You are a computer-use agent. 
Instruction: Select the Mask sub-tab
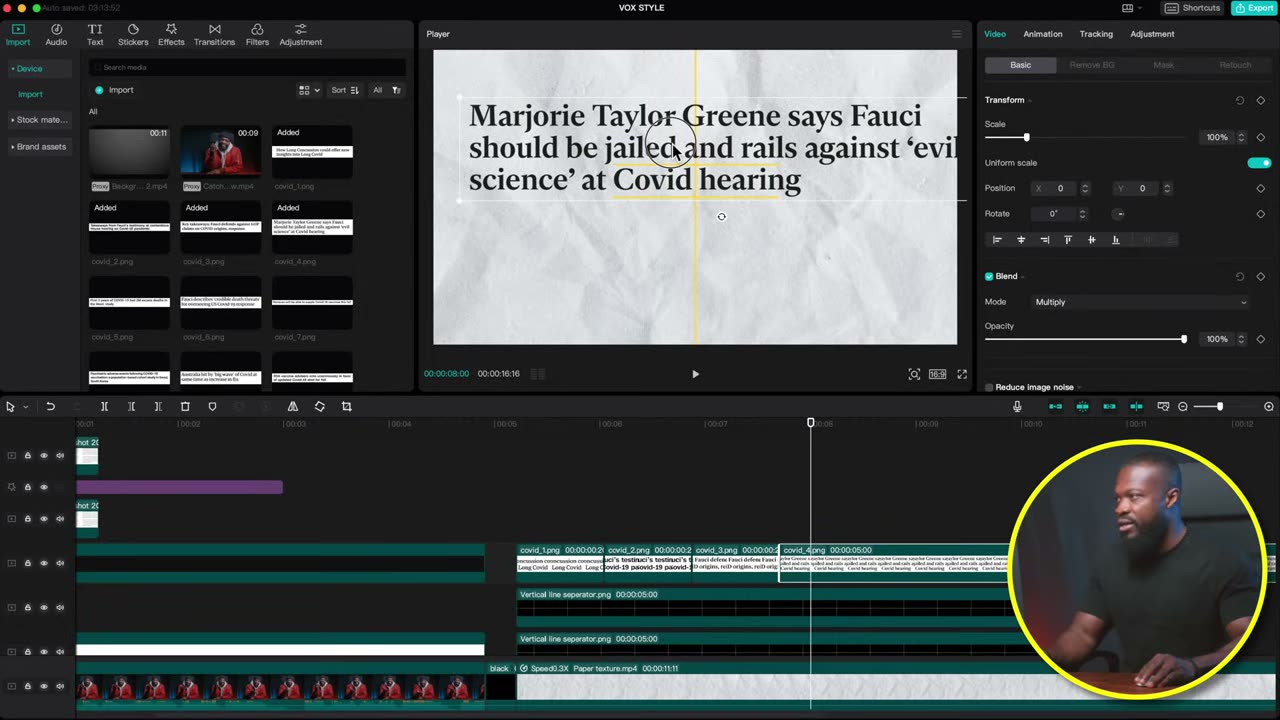1164,65
